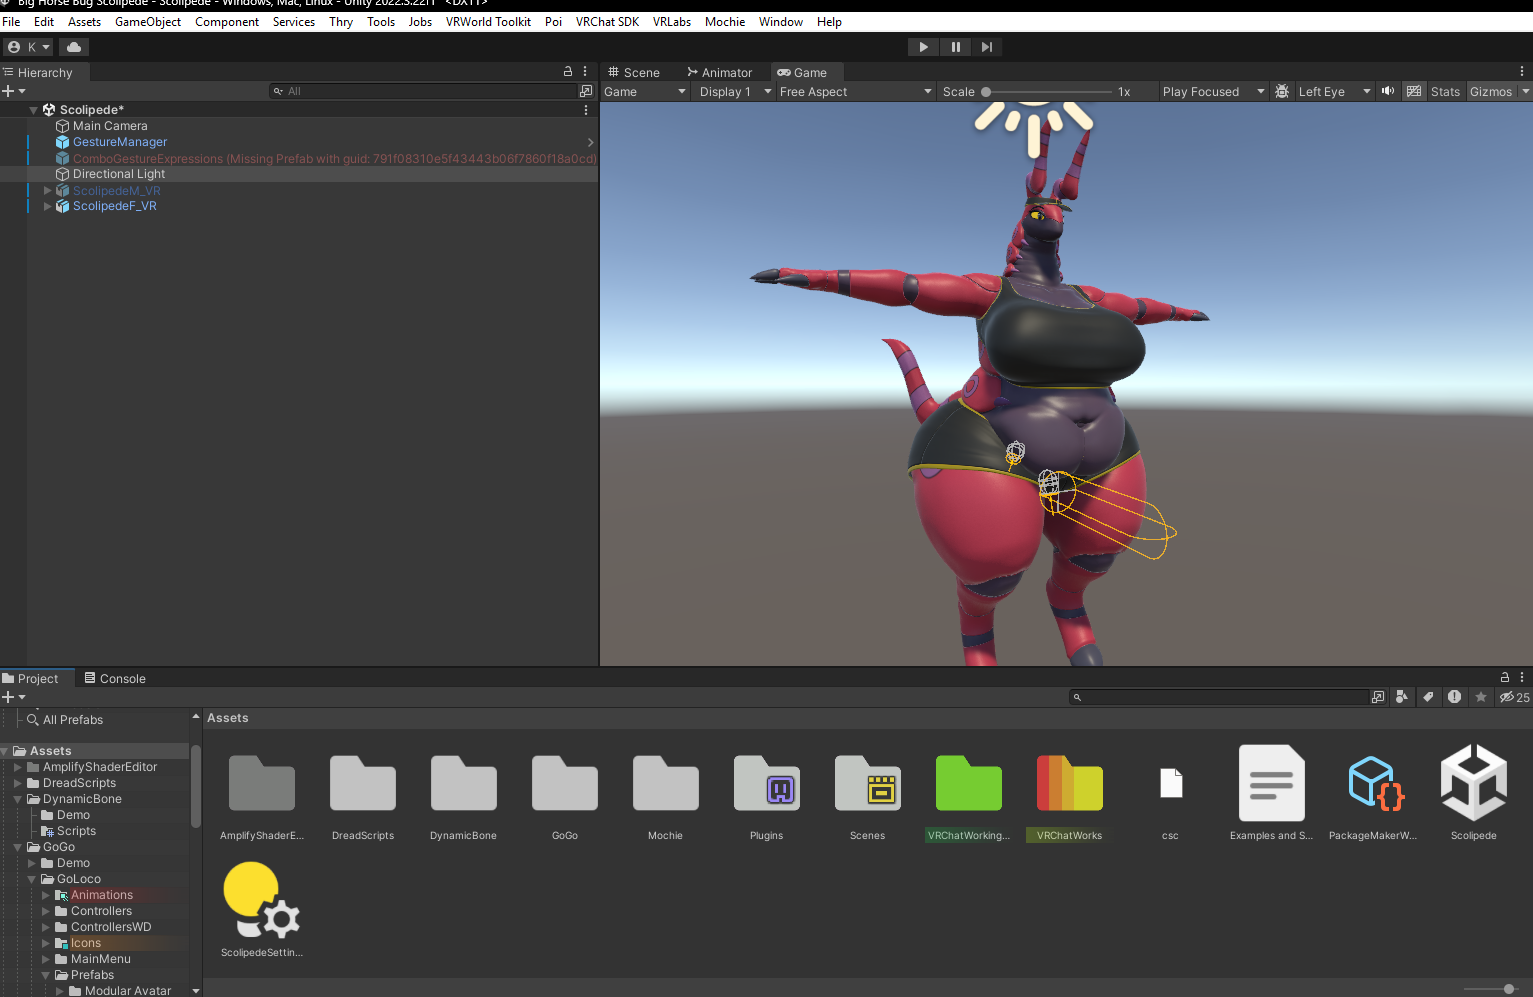Click the Hierarchy search field
The width and height of the screenshot is (1533, 997).
424,91
